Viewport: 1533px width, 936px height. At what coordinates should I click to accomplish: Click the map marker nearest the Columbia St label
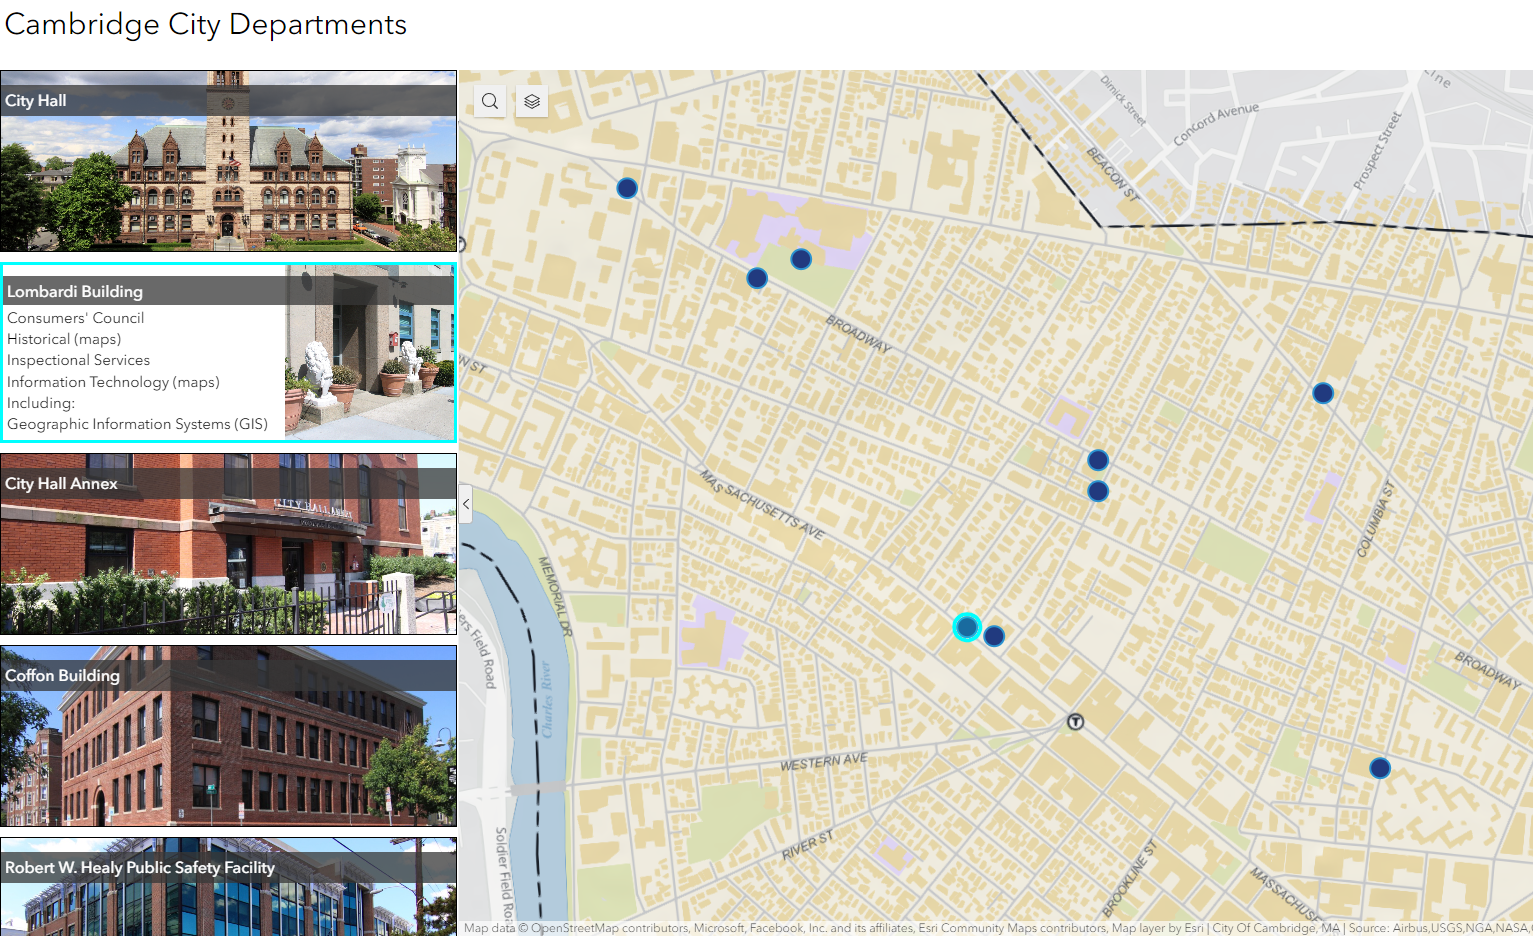click(x=1322, y=393)
